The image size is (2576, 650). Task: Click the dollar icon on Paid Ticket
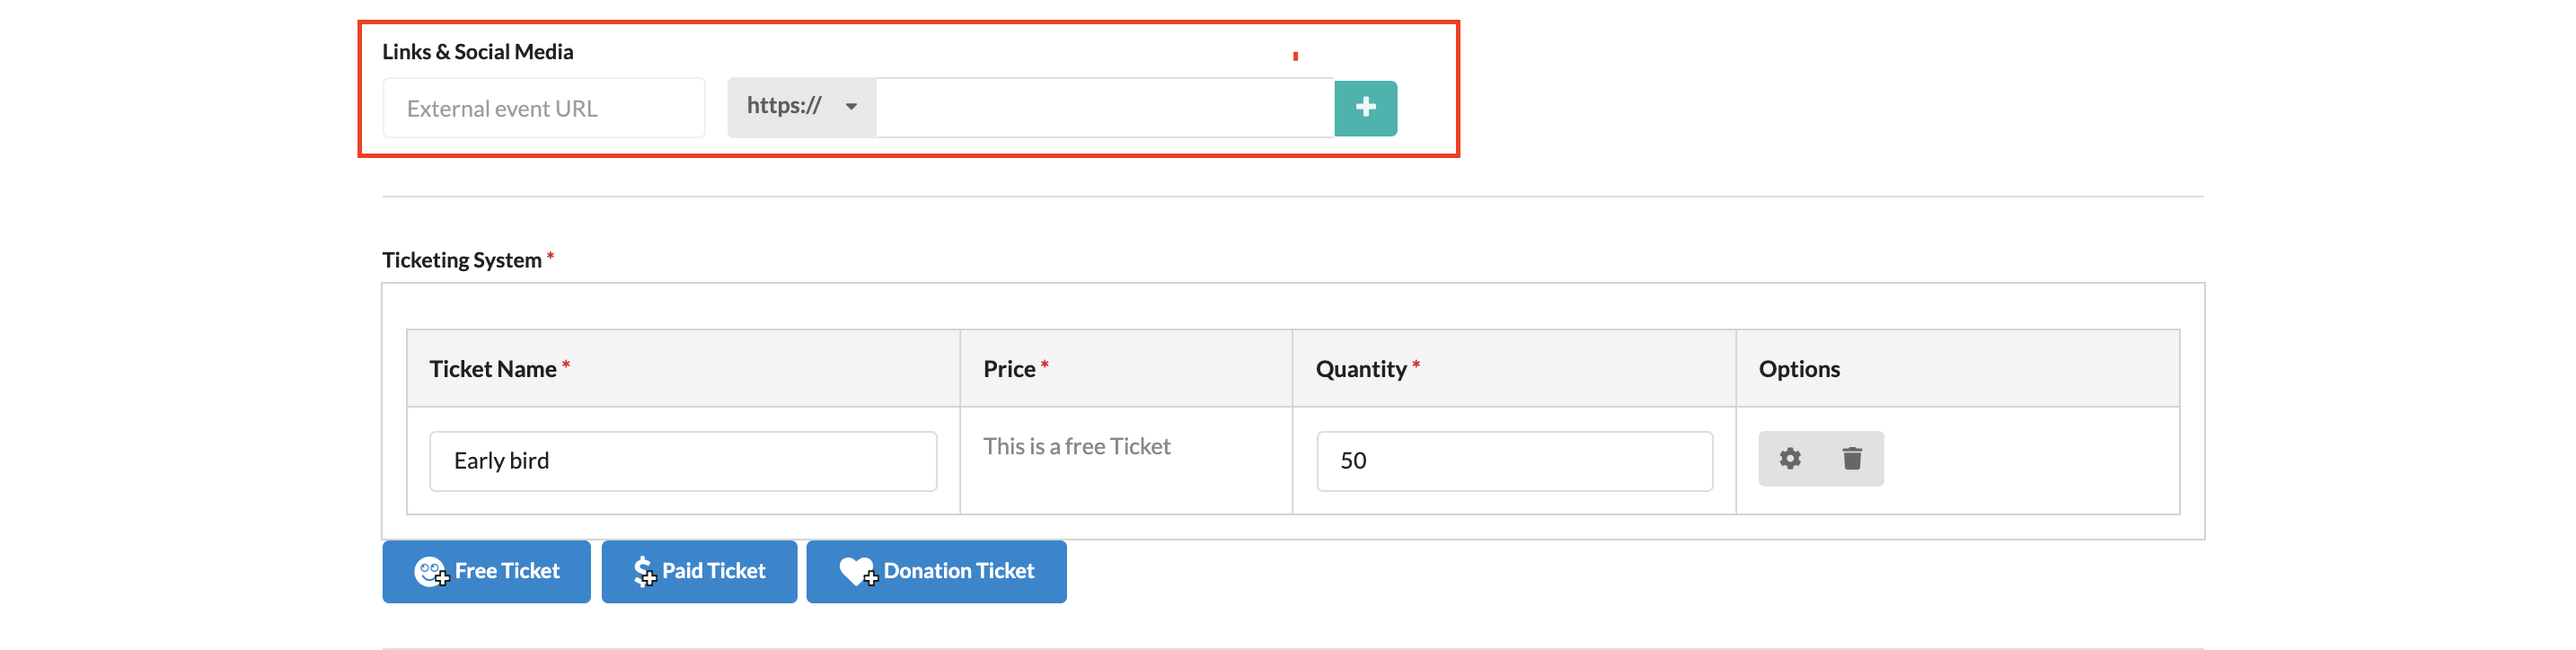(644, 571)
